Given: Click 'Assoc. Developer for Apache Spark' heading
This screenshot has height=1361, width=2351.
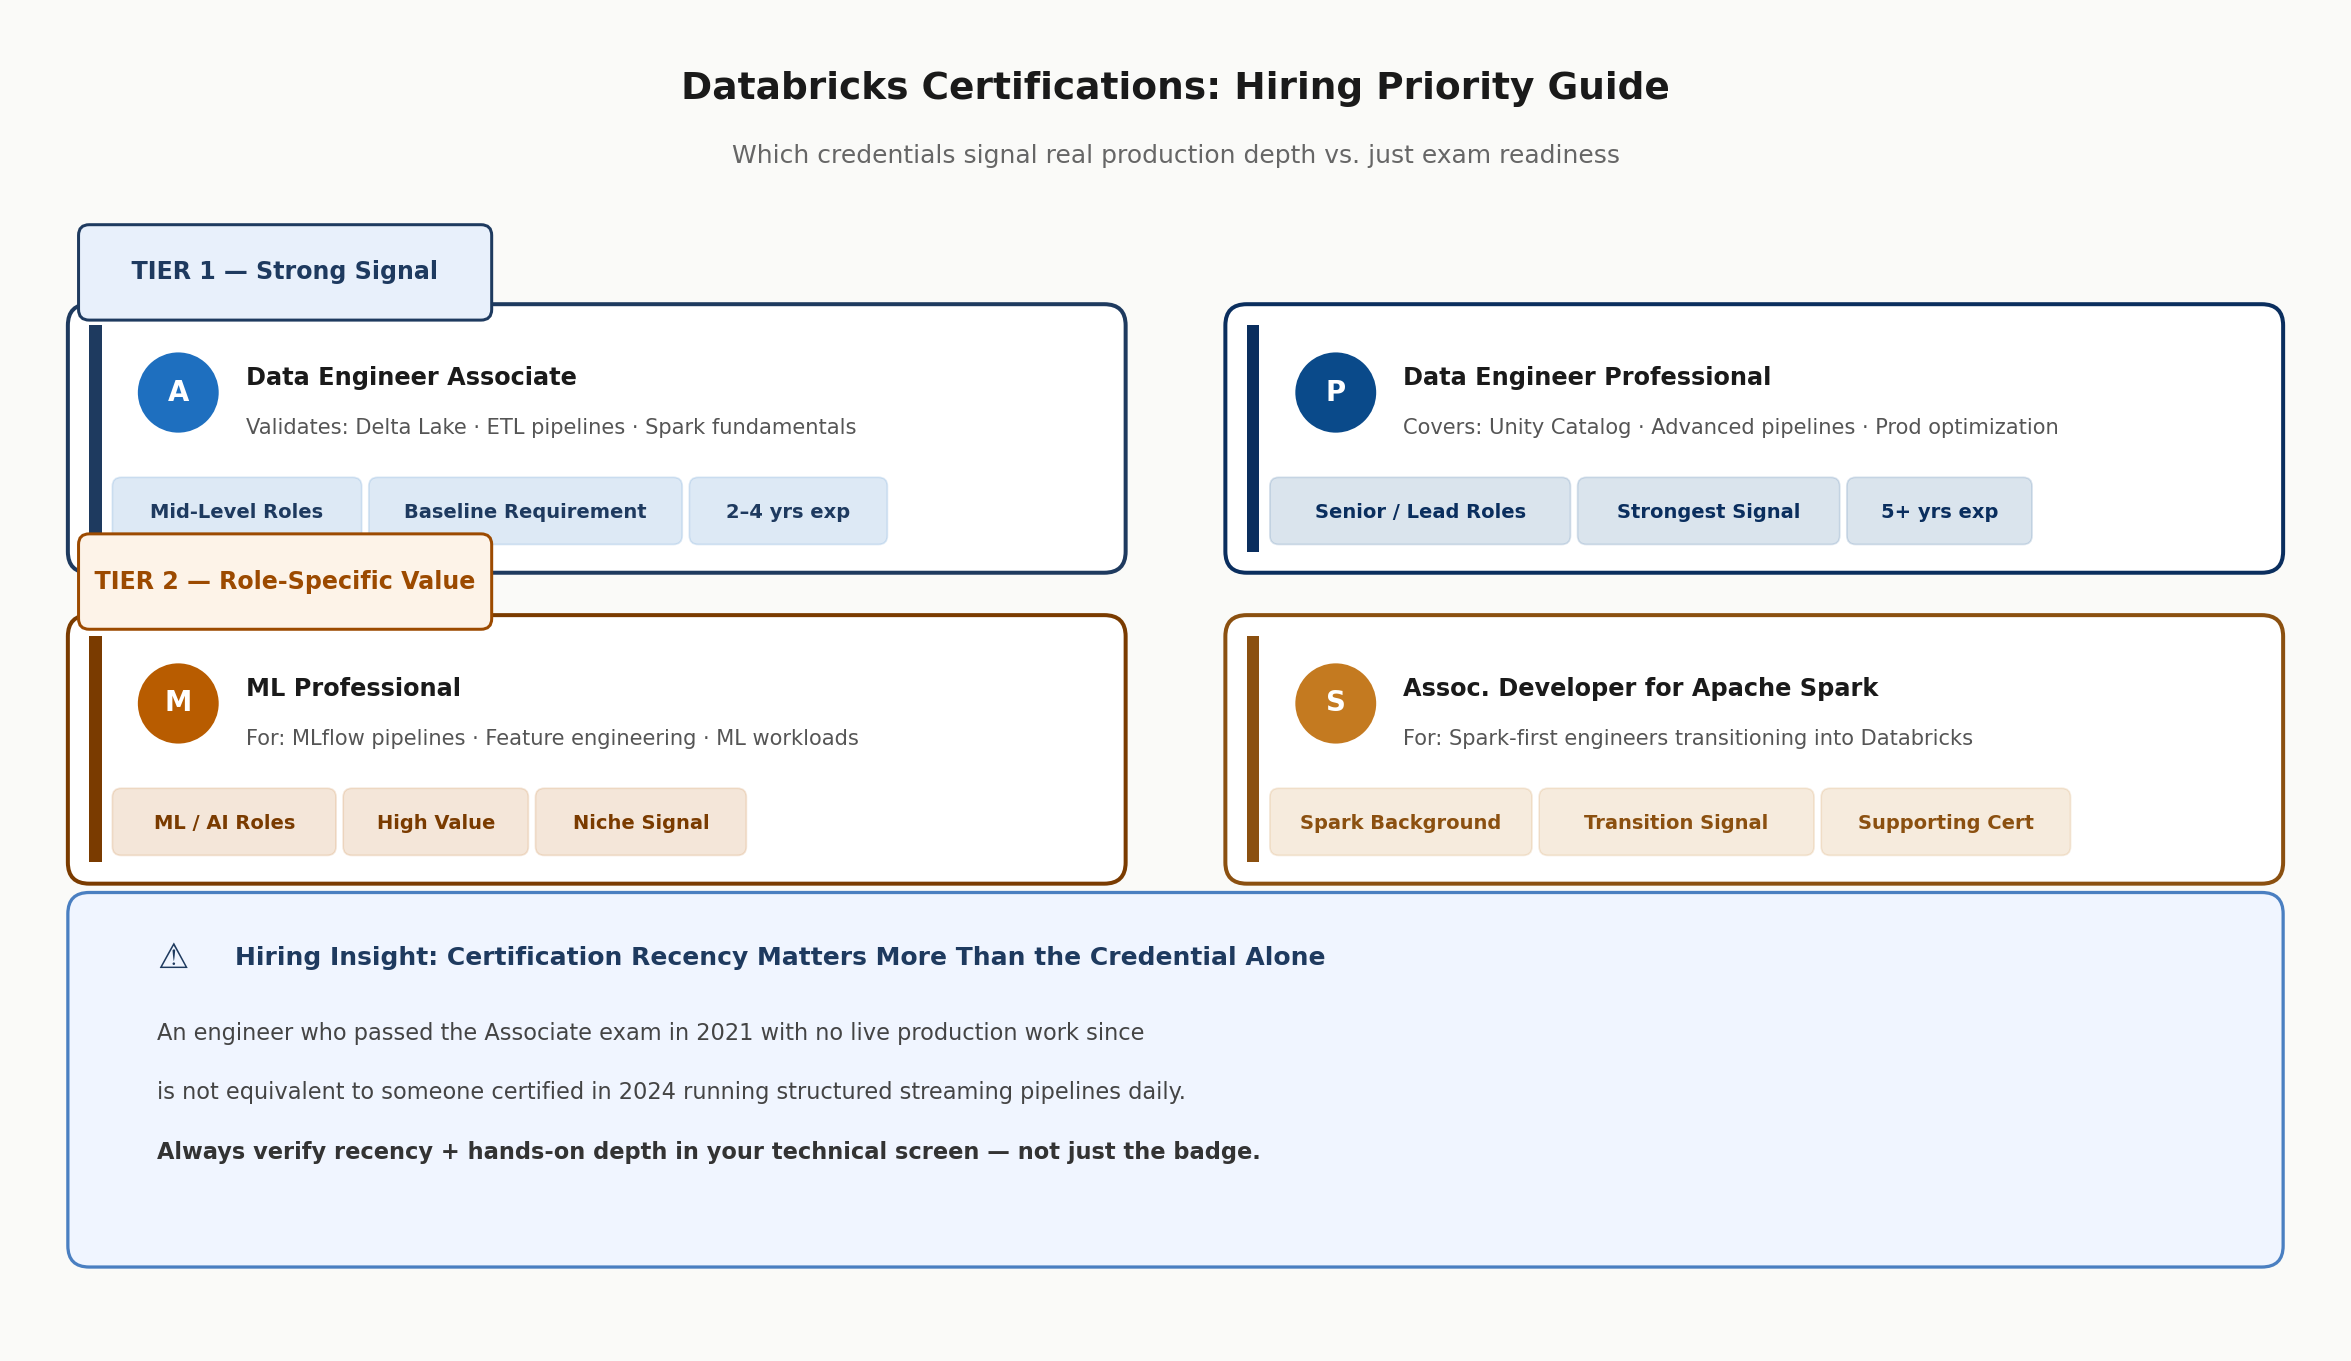Looking at the screenshot, I should tap(1640, 688).
